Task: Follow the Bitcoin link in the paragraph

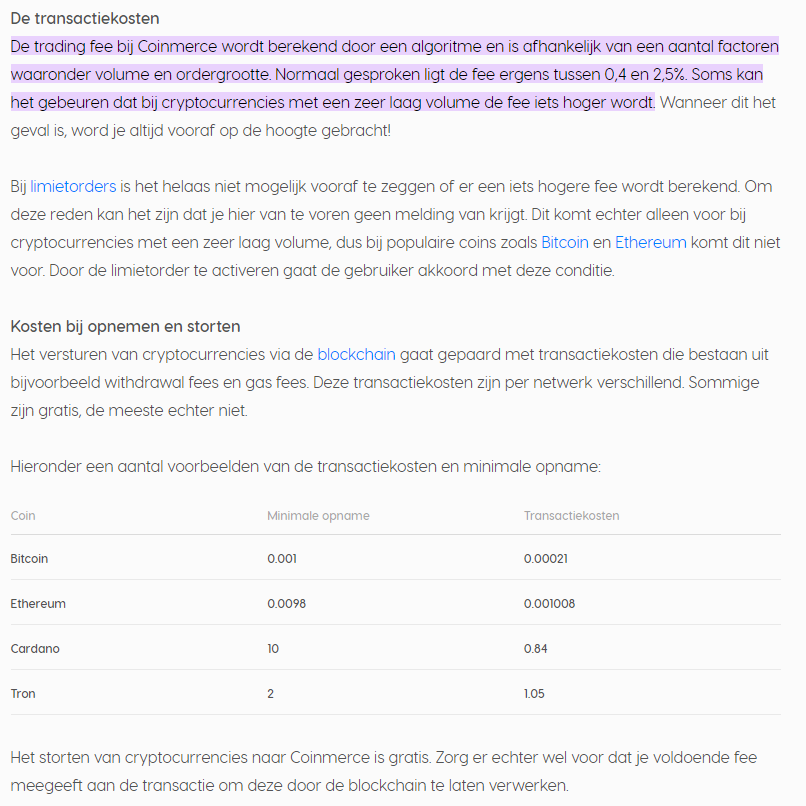Action: 564,242
